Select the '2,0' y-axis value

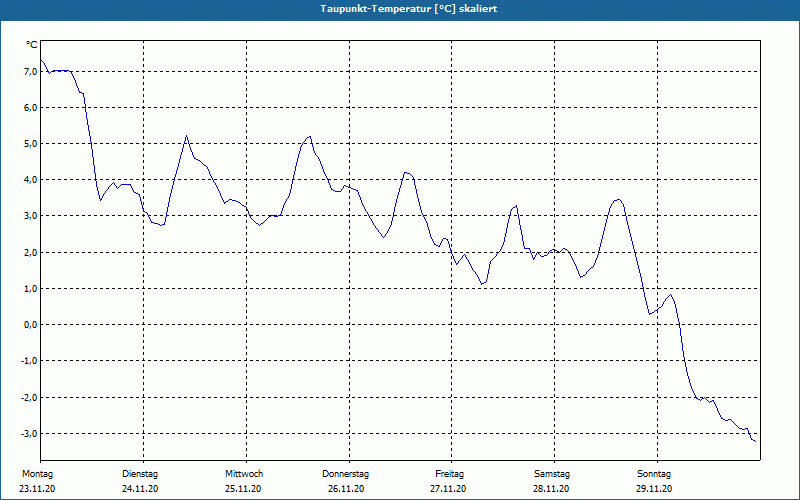pyautogui.click(x=30, y=253)
